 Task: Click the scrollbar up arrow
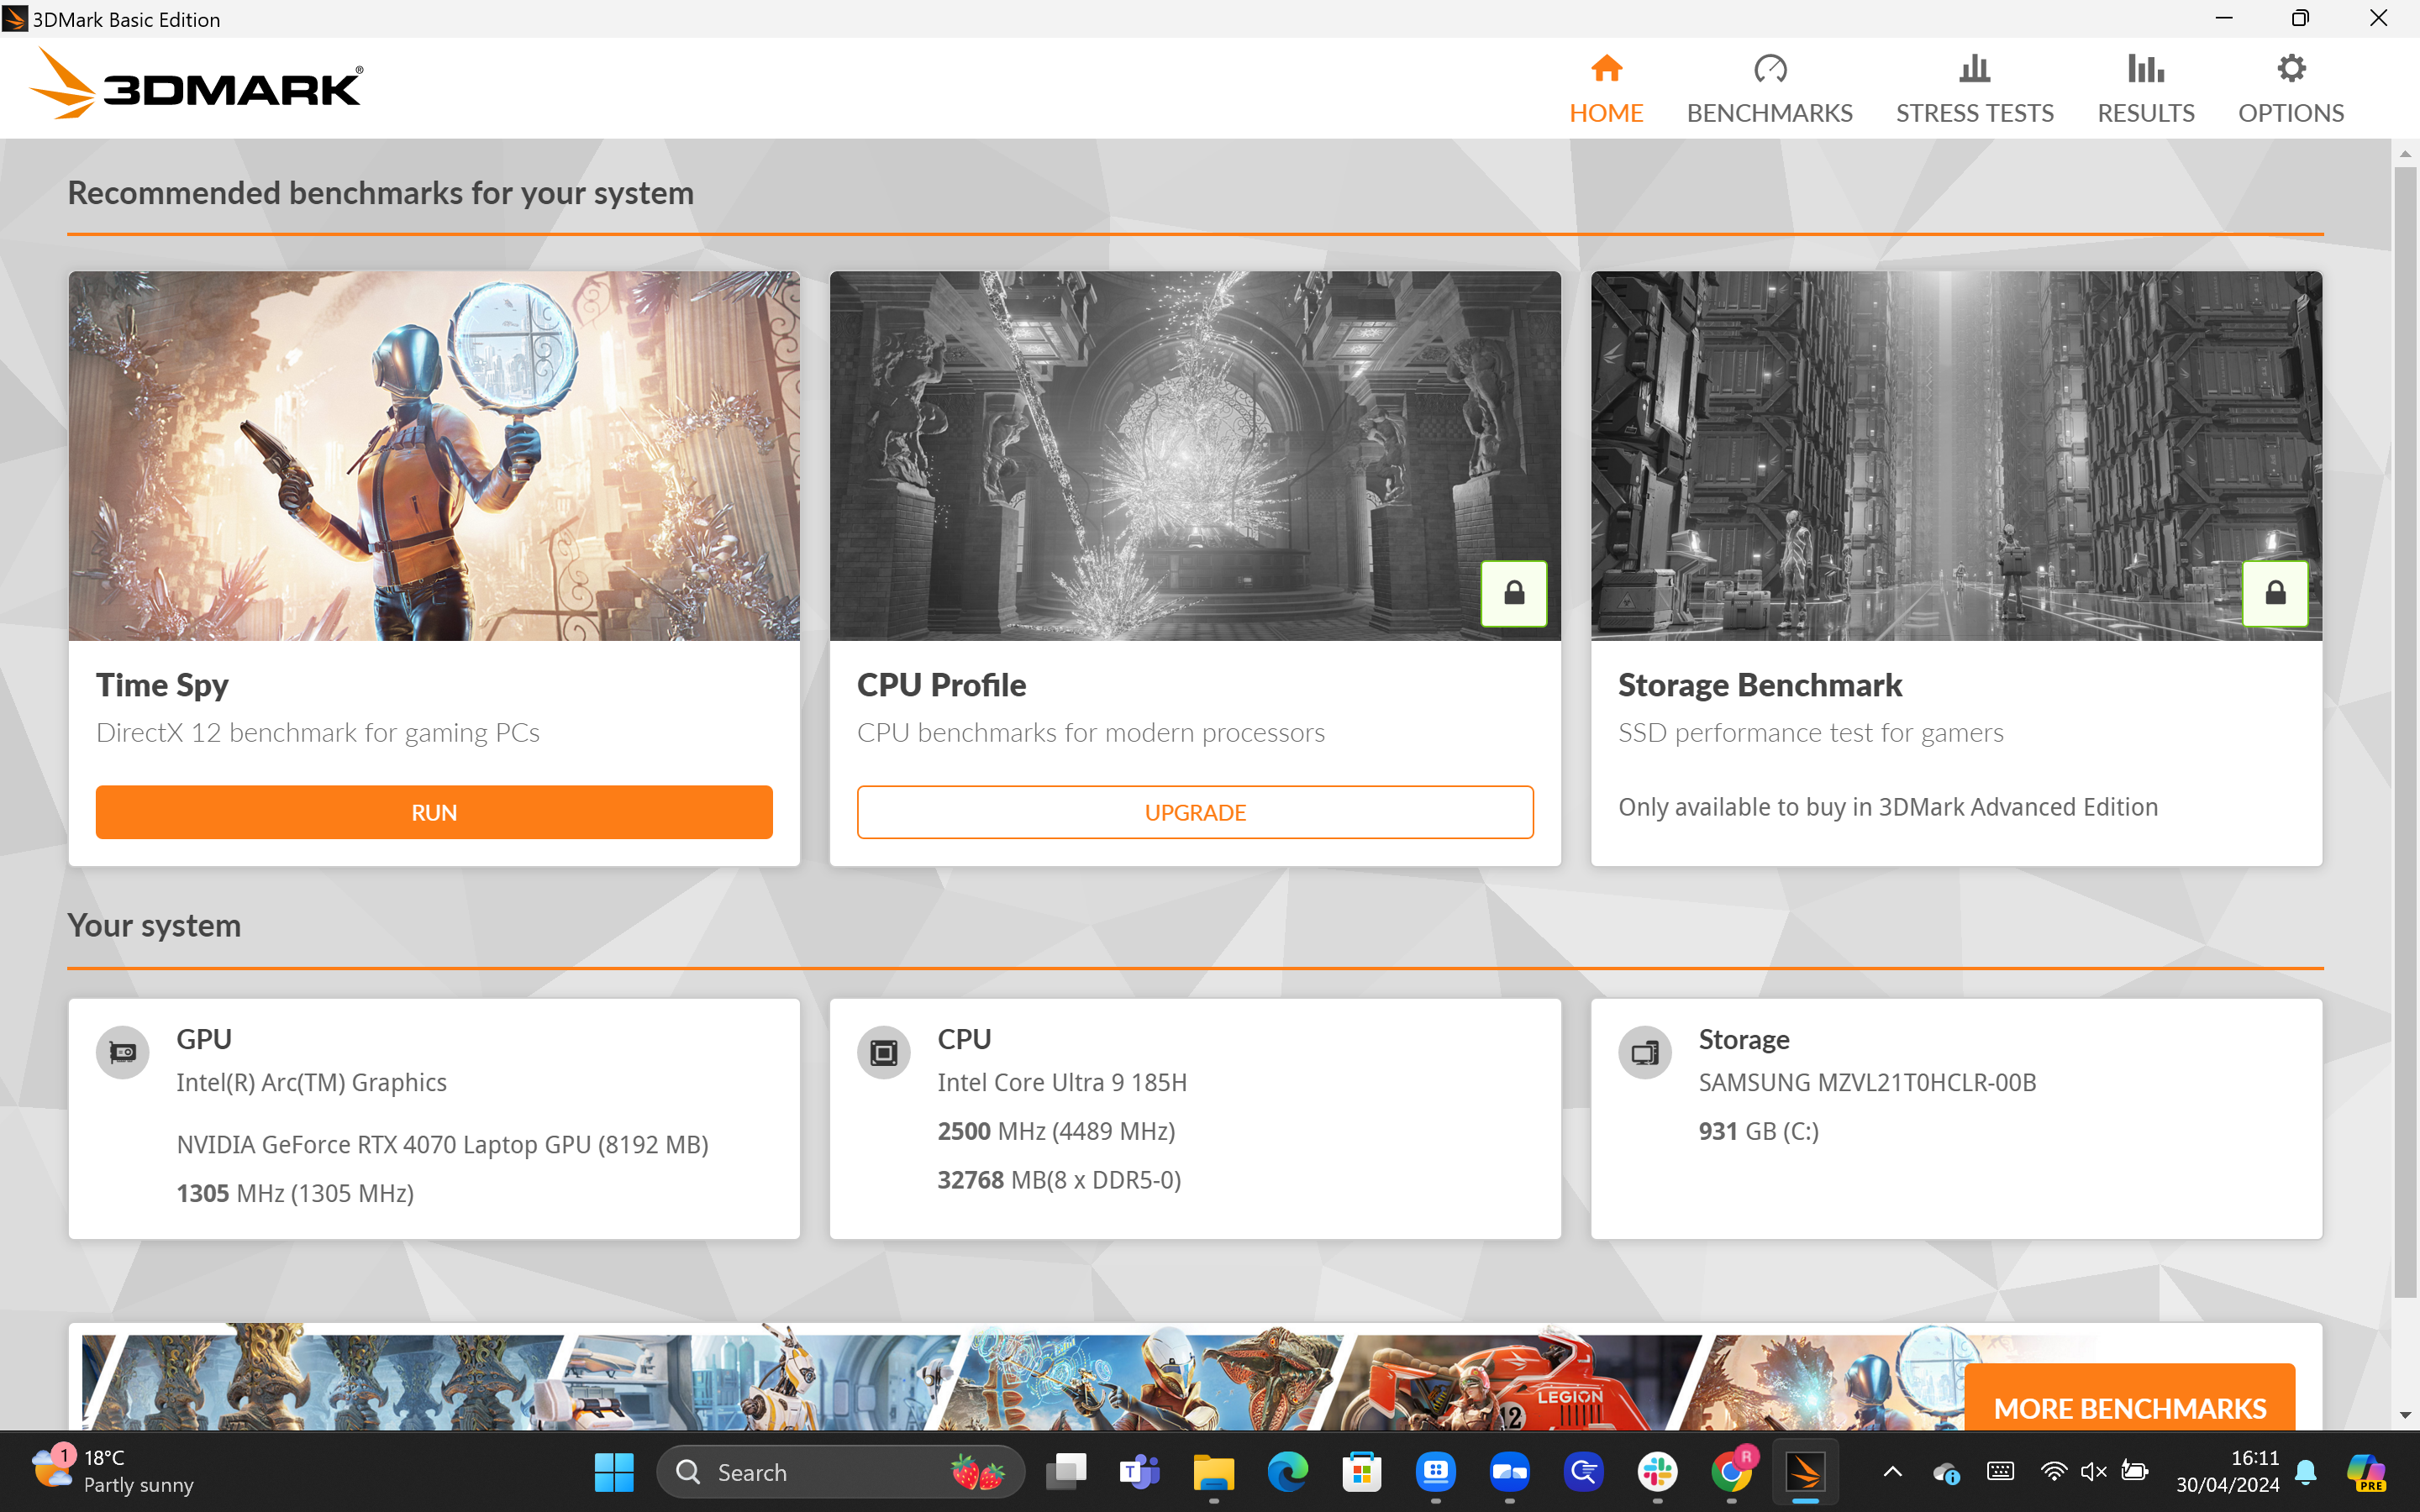(x=2405, y=154)
